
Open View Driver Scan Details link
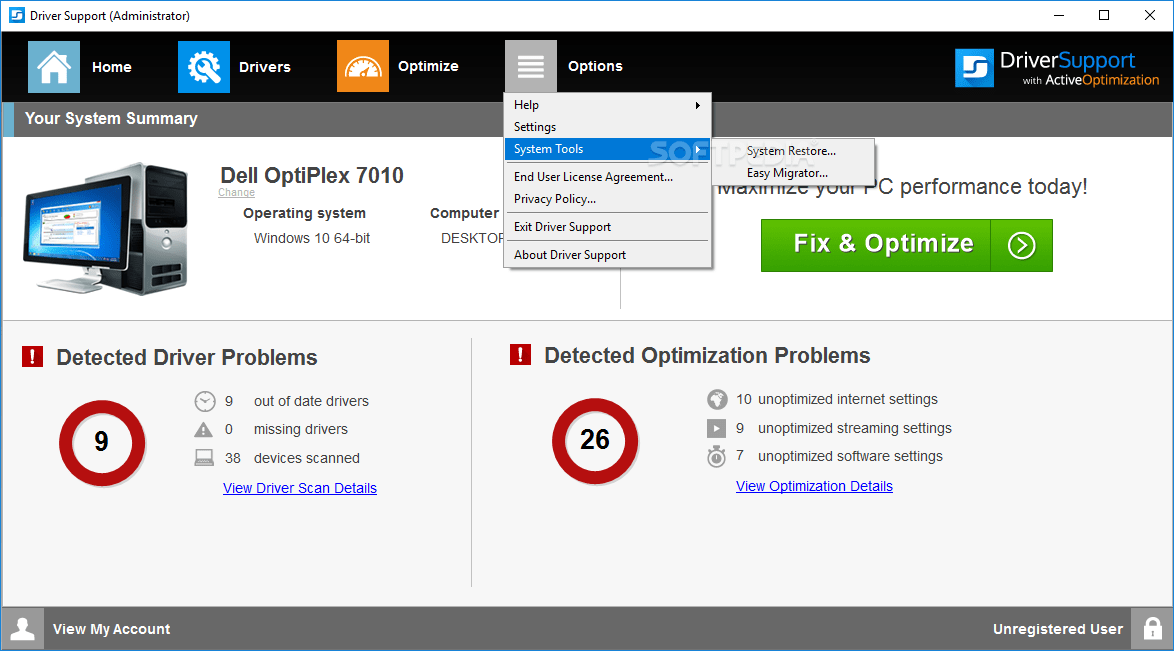299,488
